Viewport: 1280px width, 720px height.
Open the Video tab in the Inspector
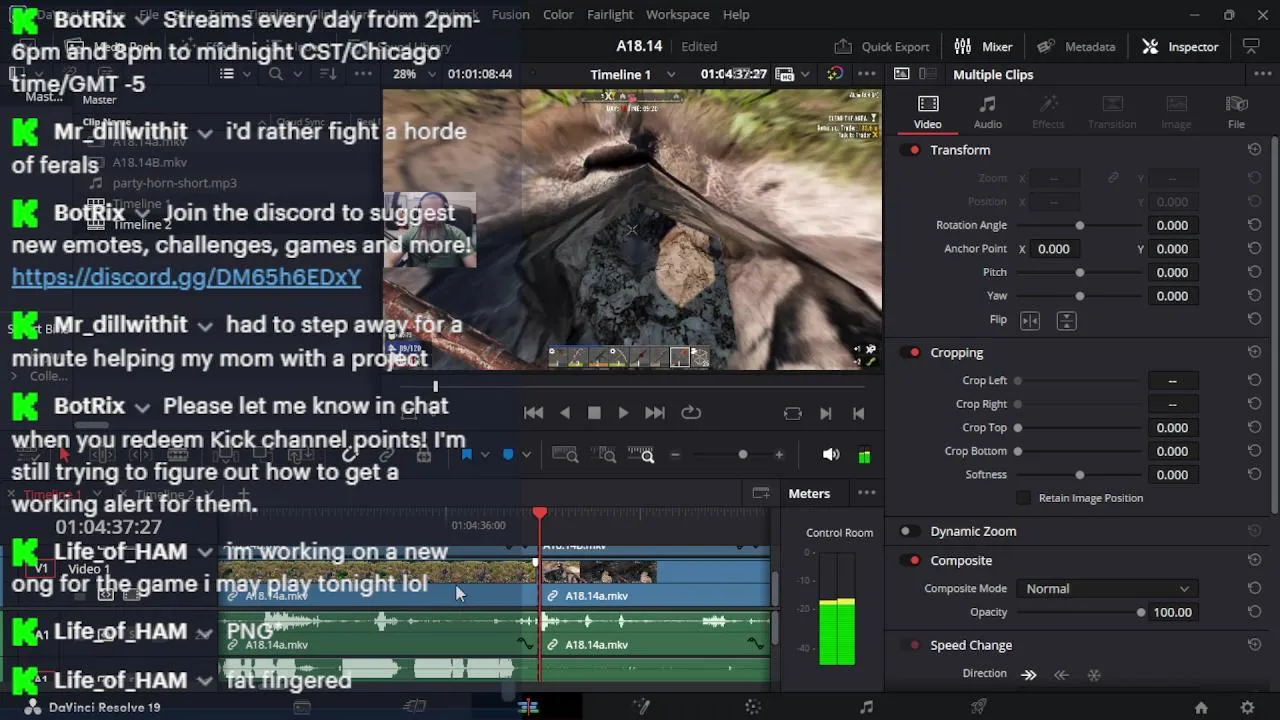(927, 112)
